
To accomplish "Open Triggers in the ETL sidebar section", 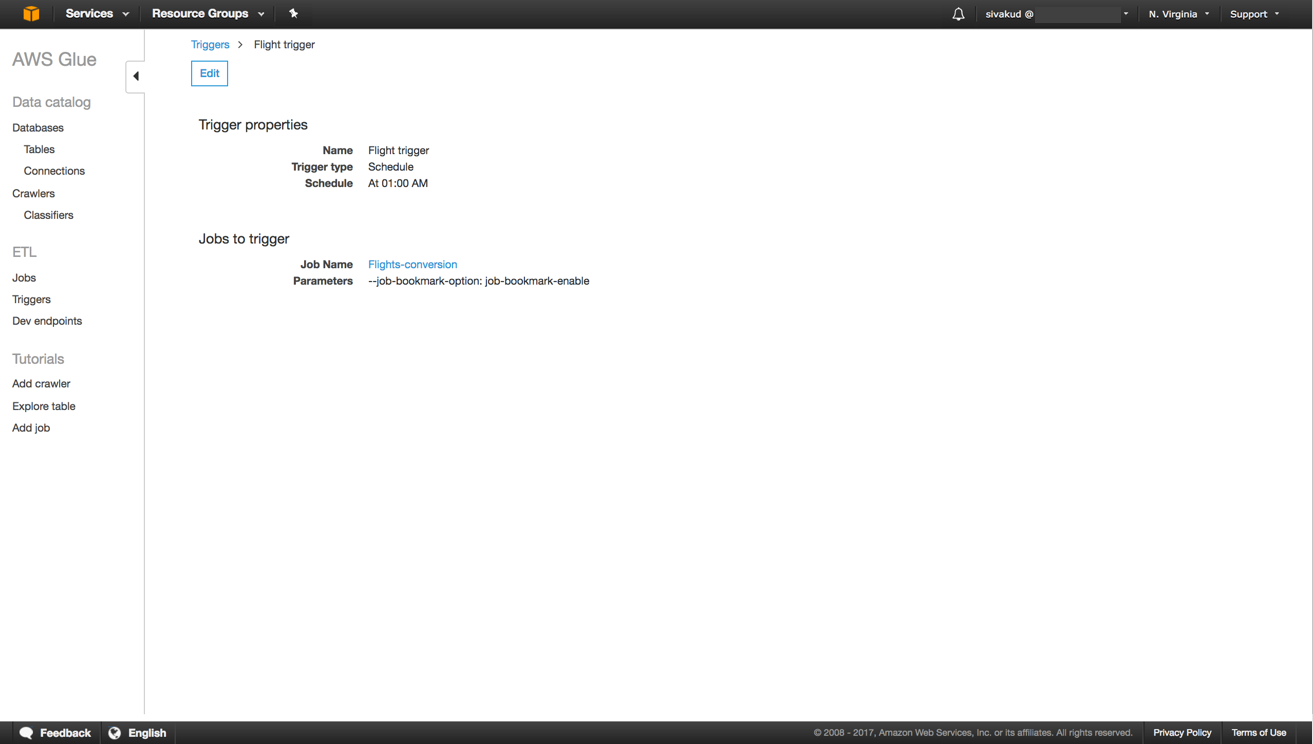I will (x=31, y=300).
